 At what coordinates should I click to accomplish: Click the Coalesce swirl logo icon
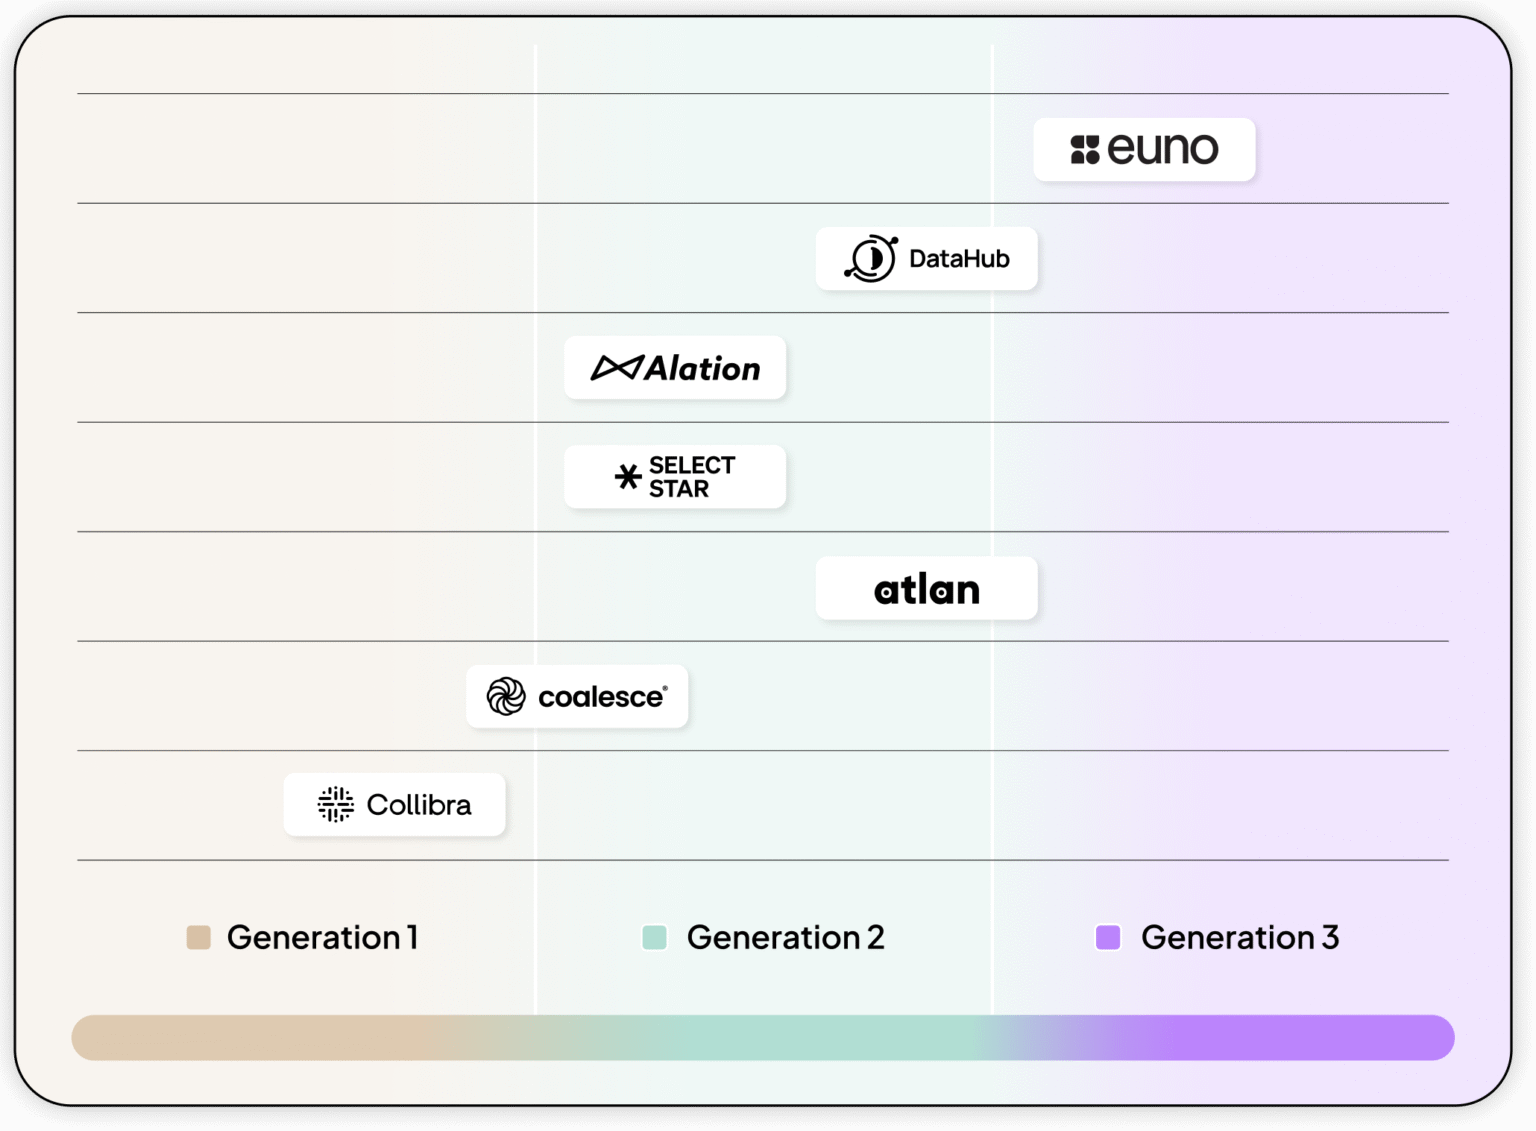506,696
